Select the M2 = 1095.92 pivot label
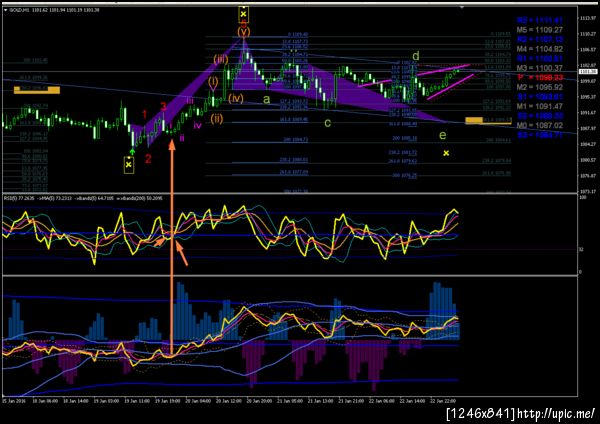This screenshot has width=600, height=424. click(540, 87)
